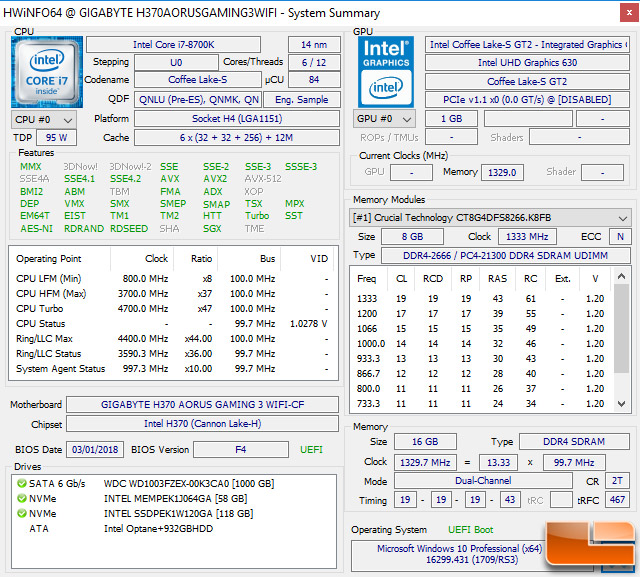640x577 pixels.
Task: Click the memory timings scrollbar up arrow
Action: 622,276
